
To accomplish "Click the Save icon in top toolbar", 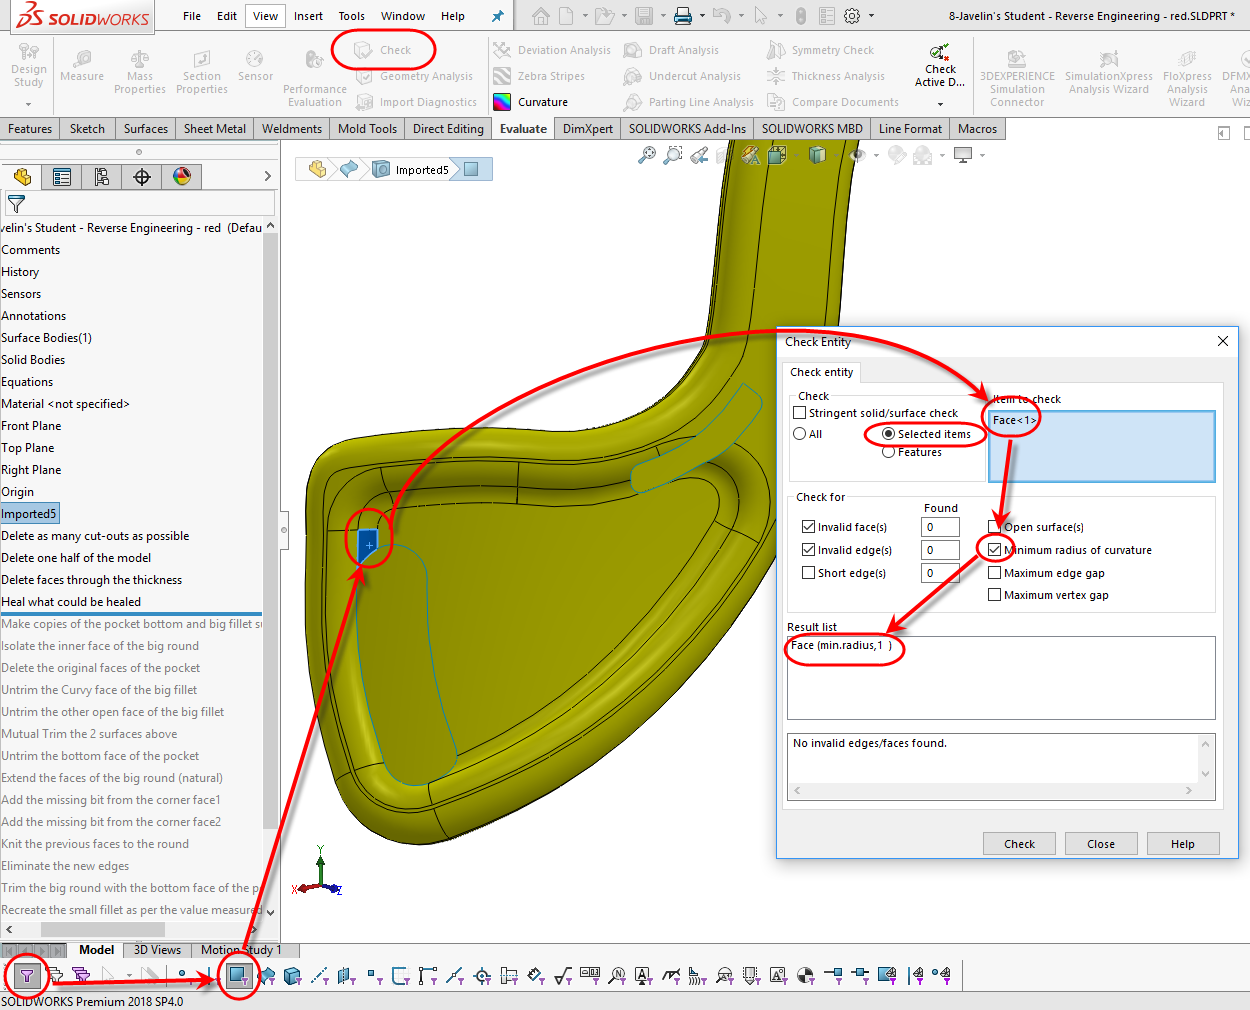I will tap(644, 16).
